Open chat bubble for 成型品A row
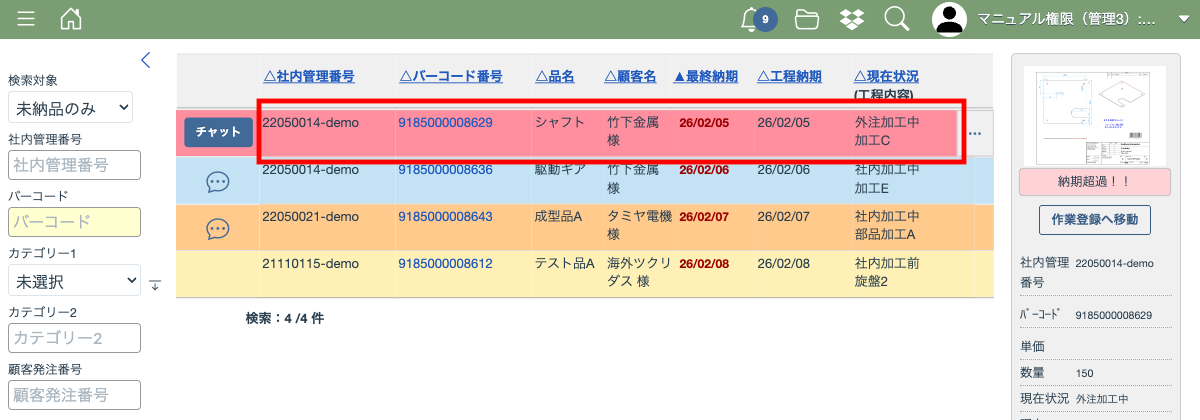The image size is (1200, 420). [x=218, y=229]
